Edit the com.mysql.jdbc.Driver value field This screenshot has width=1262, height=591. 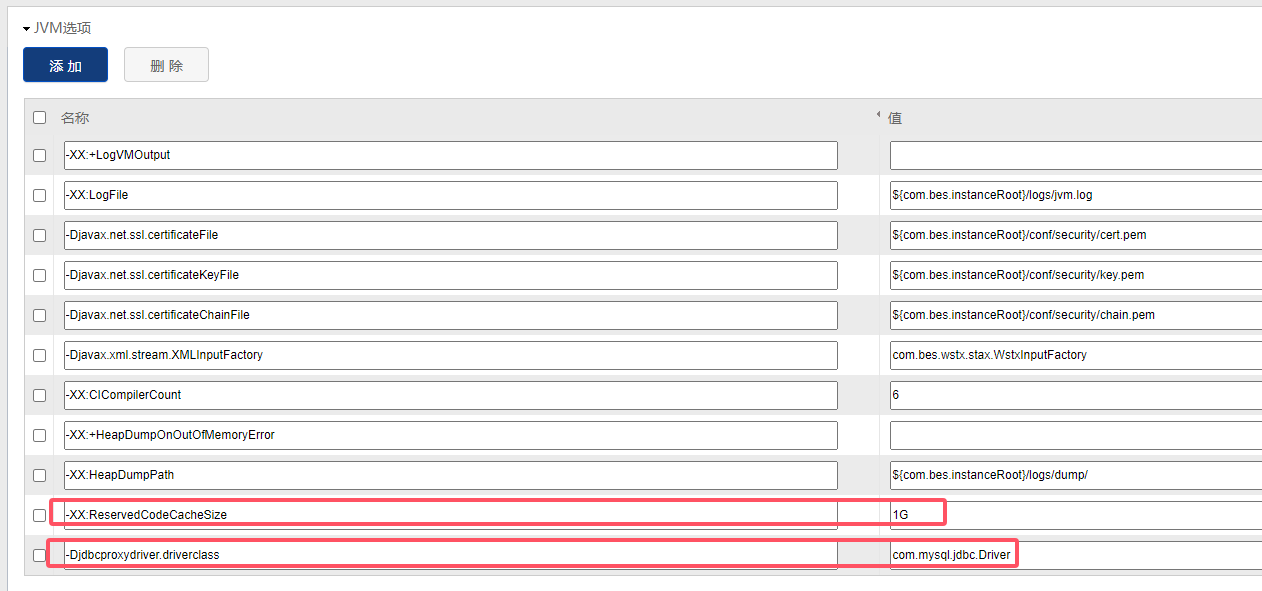tap(1075, 555)
